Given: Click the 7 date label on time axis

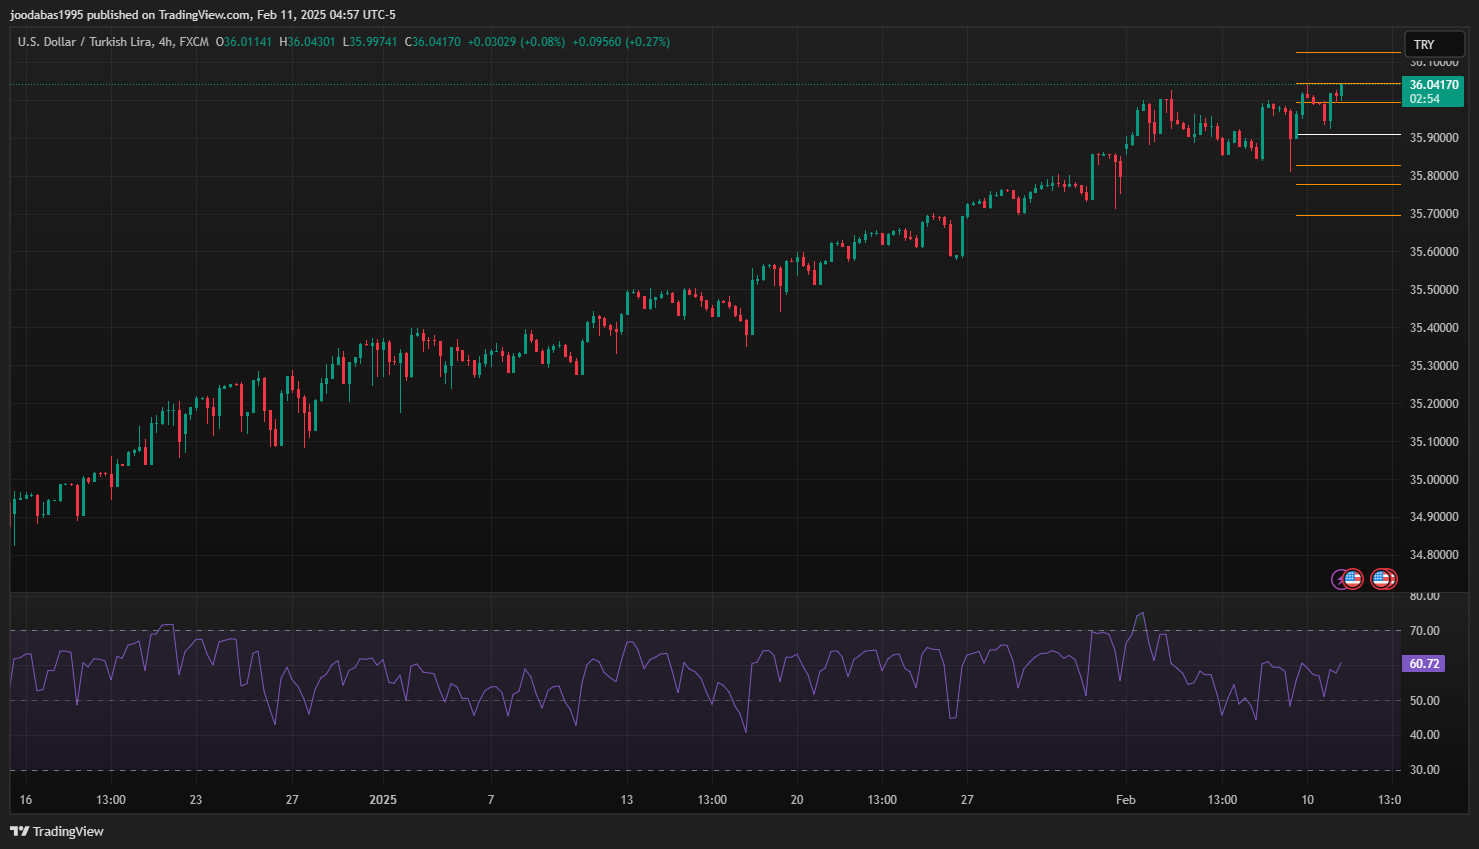Looking at the screenshot, I should click(491, 800).
